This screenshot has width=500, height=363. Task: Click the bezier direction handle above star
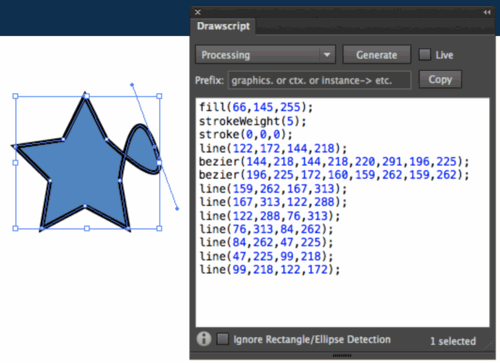pos(132,85)
